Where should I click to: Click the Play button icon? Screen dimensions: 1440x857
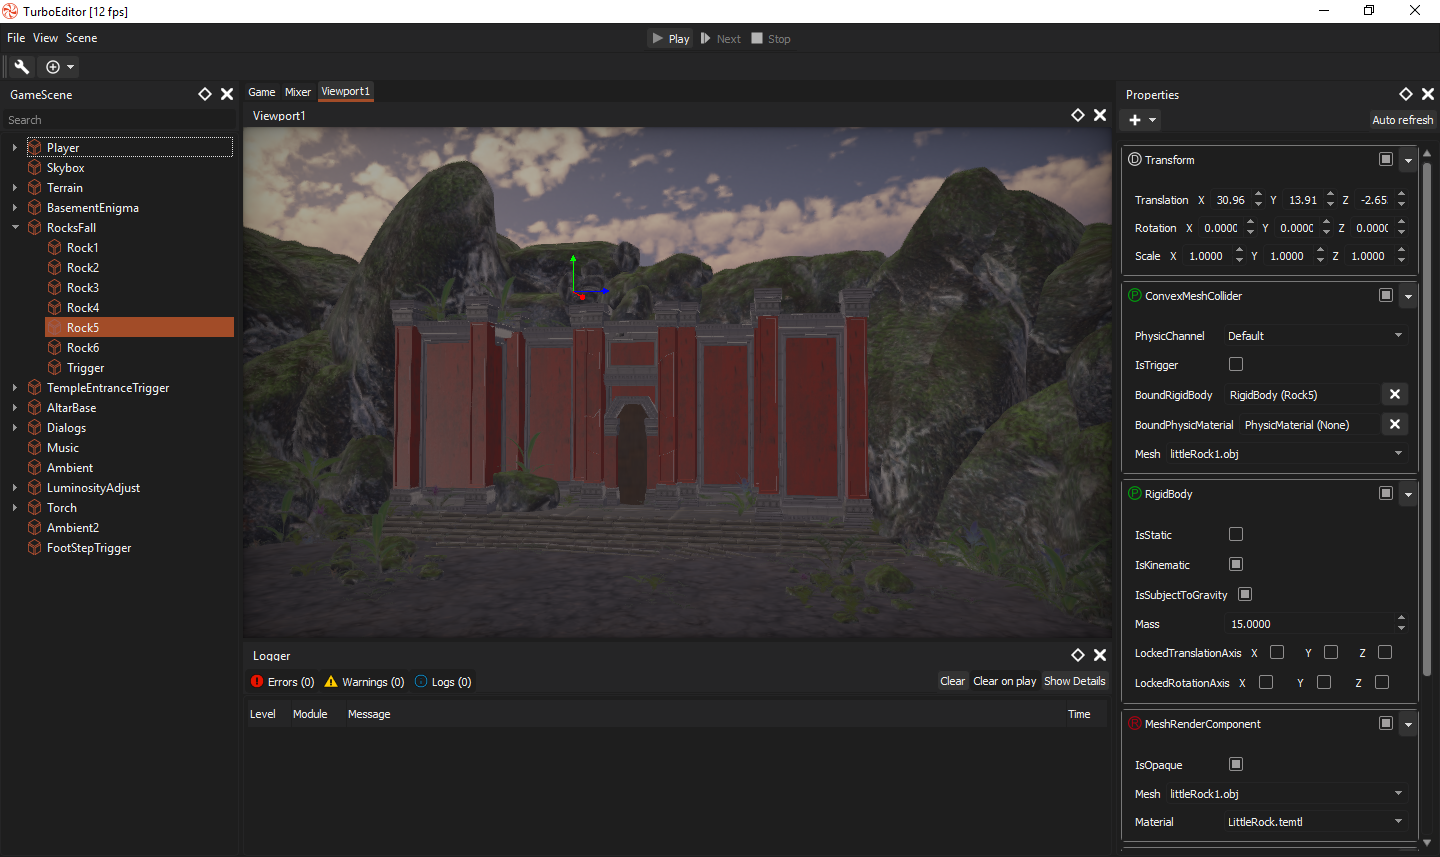pyautogui.click(x=658, y=39)
